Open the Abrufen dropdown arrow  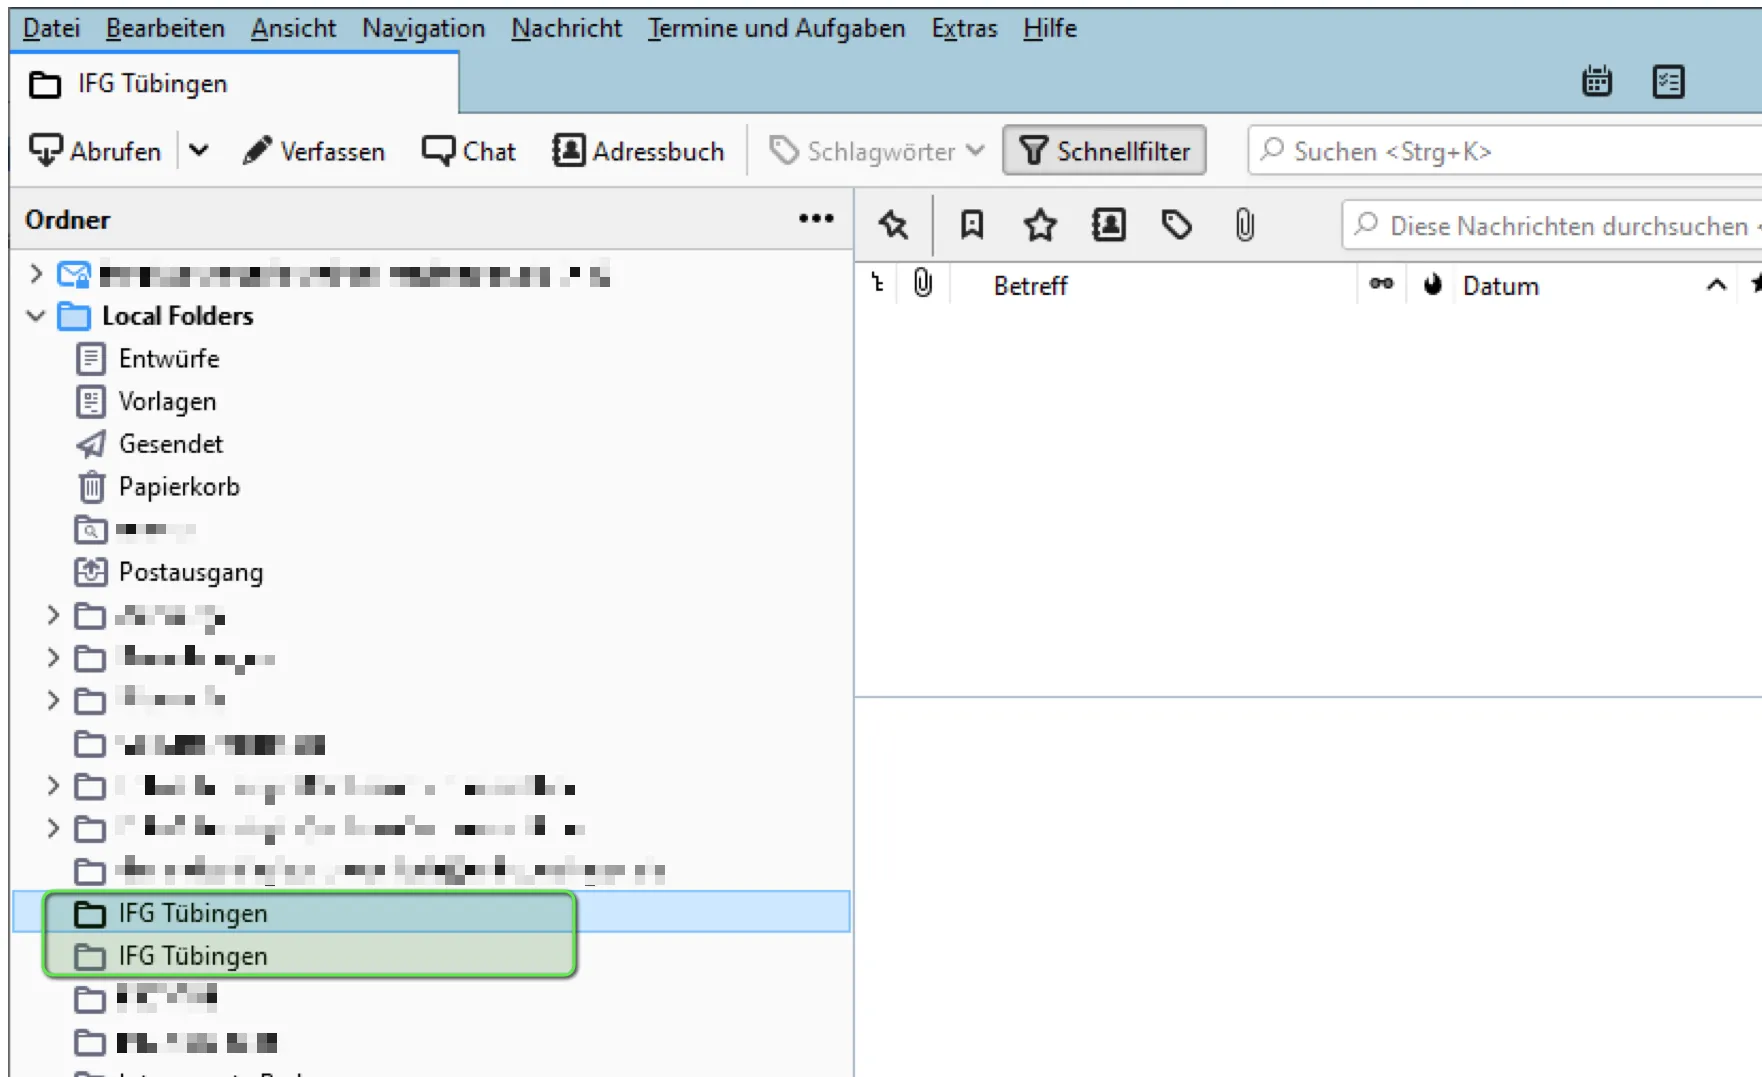199,151
